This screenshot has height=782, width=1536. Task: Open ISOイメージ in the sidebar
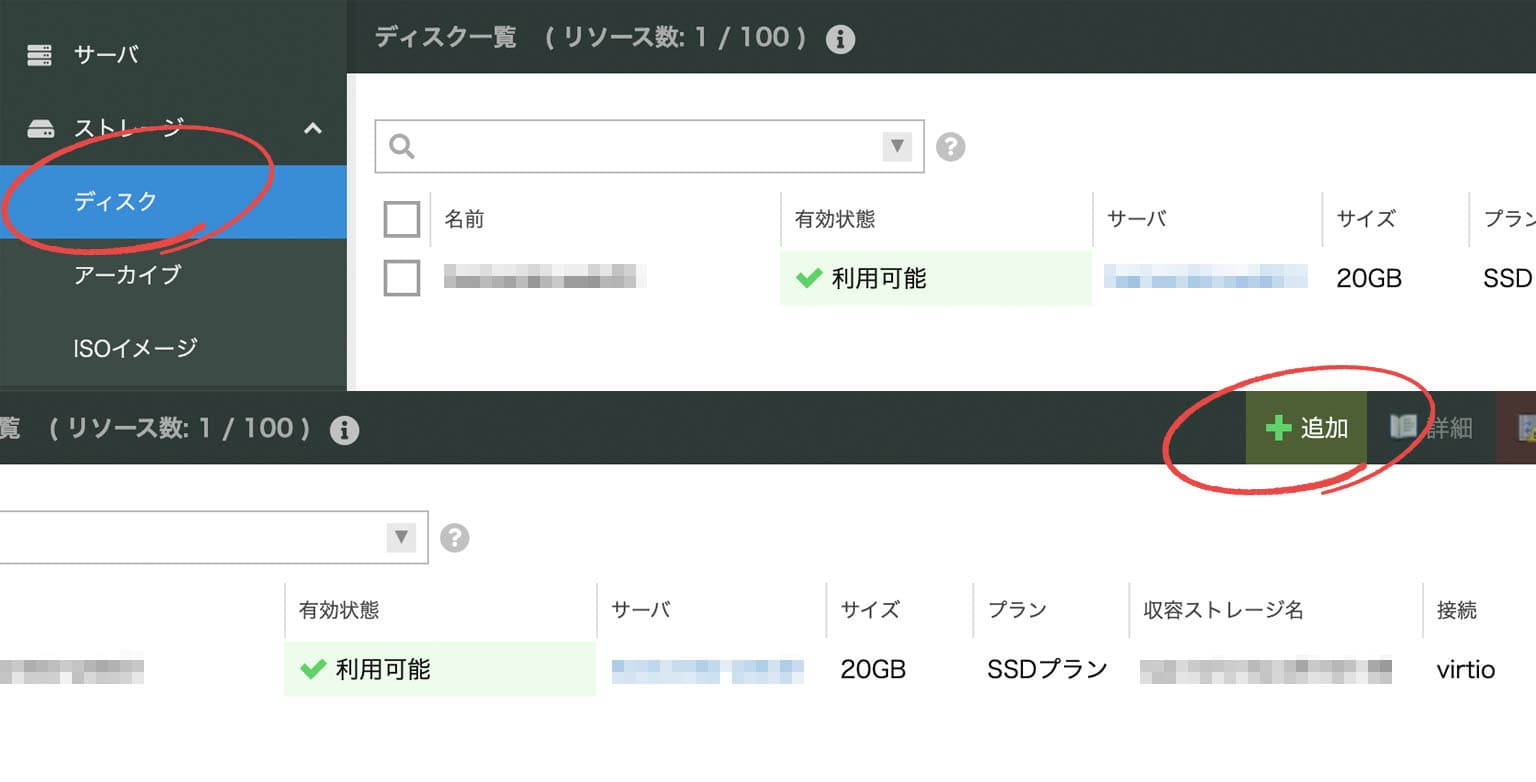pyautogui.click(x=135, y=348)
